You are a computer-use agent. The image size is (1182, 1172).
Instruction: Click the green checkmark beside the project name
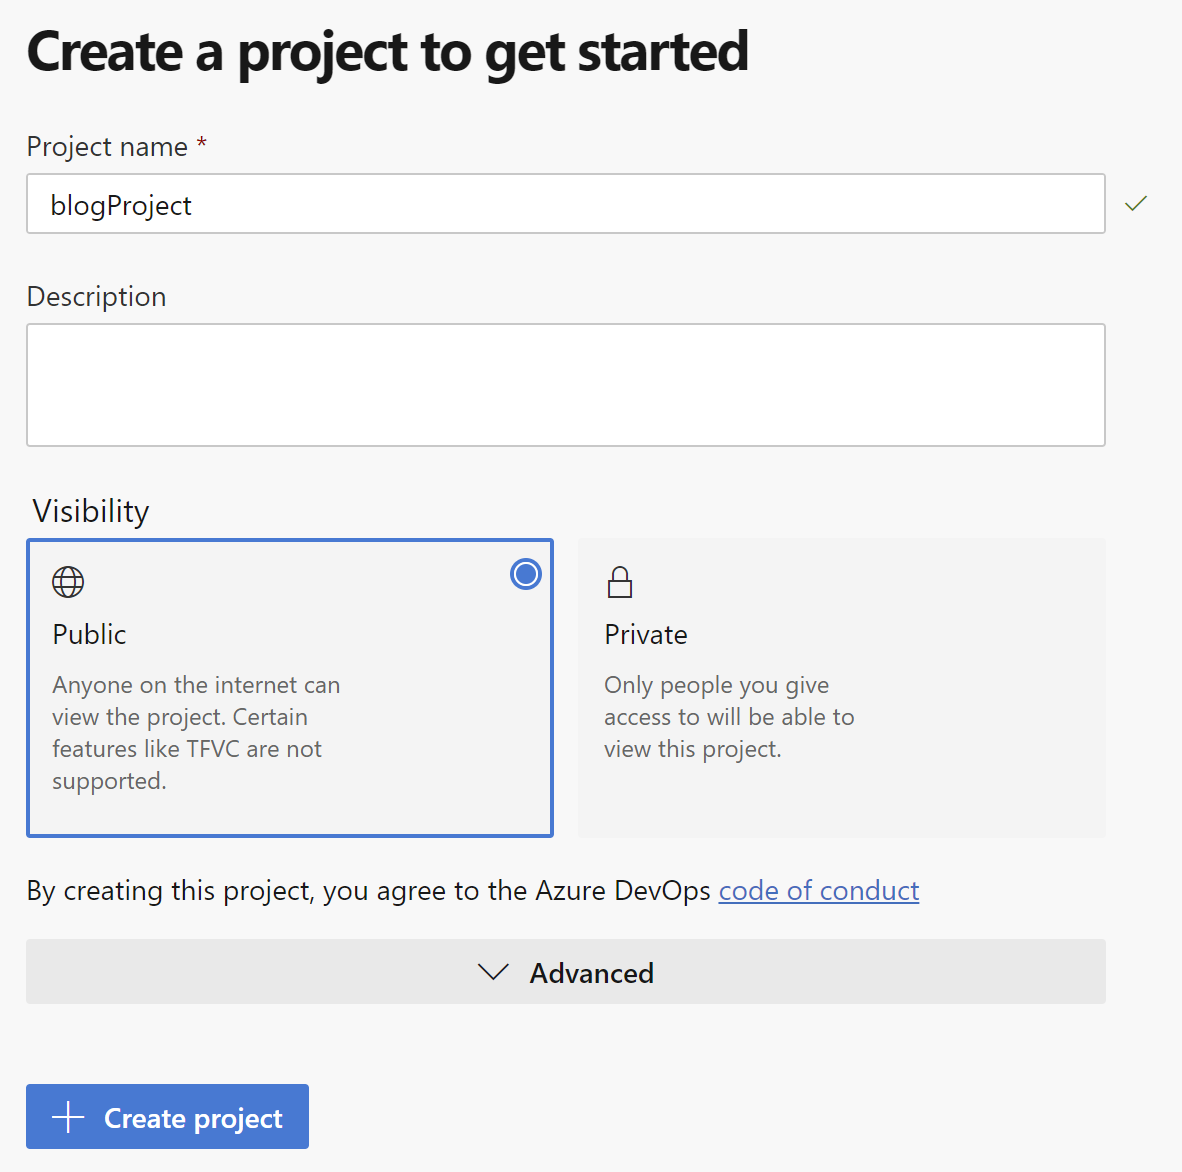pyautogui.click(x=1136, y=204)
